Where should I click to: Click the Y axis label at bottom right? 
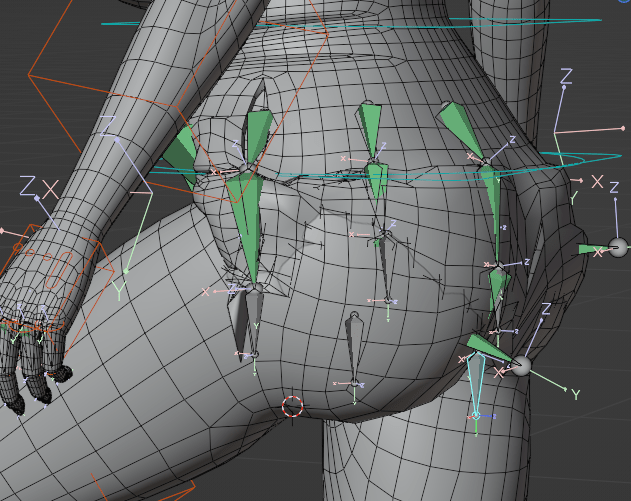pyautogui.click(x=577, y=395)
